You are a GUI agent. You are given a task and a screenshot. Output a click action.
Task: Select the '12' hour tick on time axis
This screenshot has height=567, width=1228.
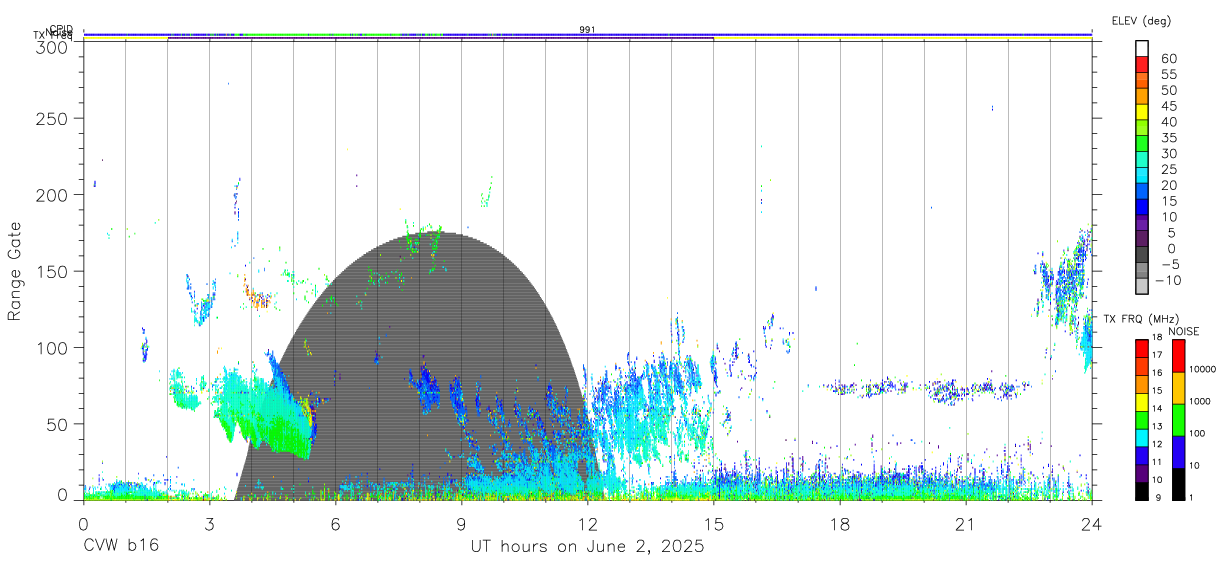pos(588,524)
